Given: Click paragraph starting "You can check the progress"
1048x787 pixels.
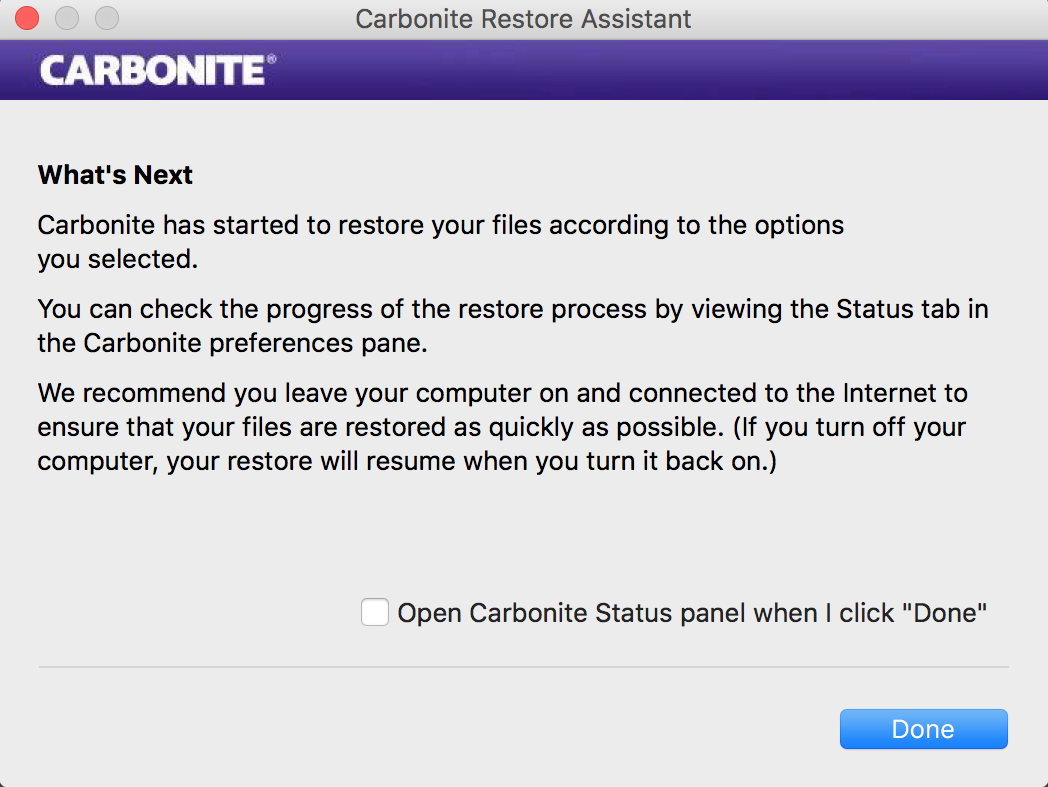Looking at the screenshot, I should tap(512, 325).
